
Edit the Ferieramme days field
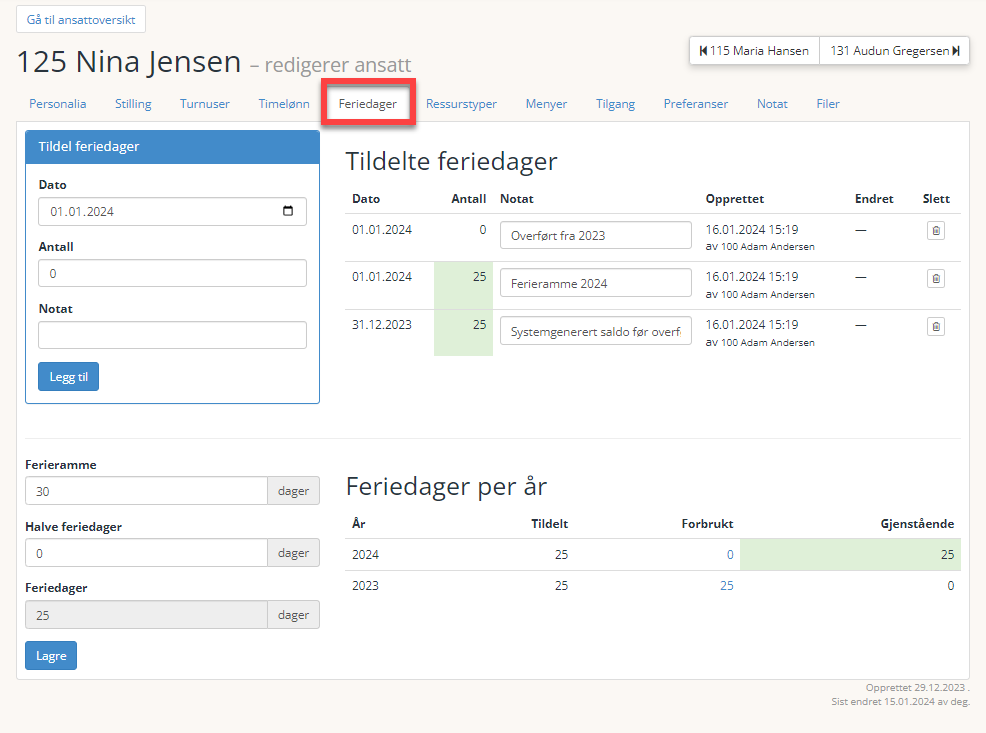[147, 491]
